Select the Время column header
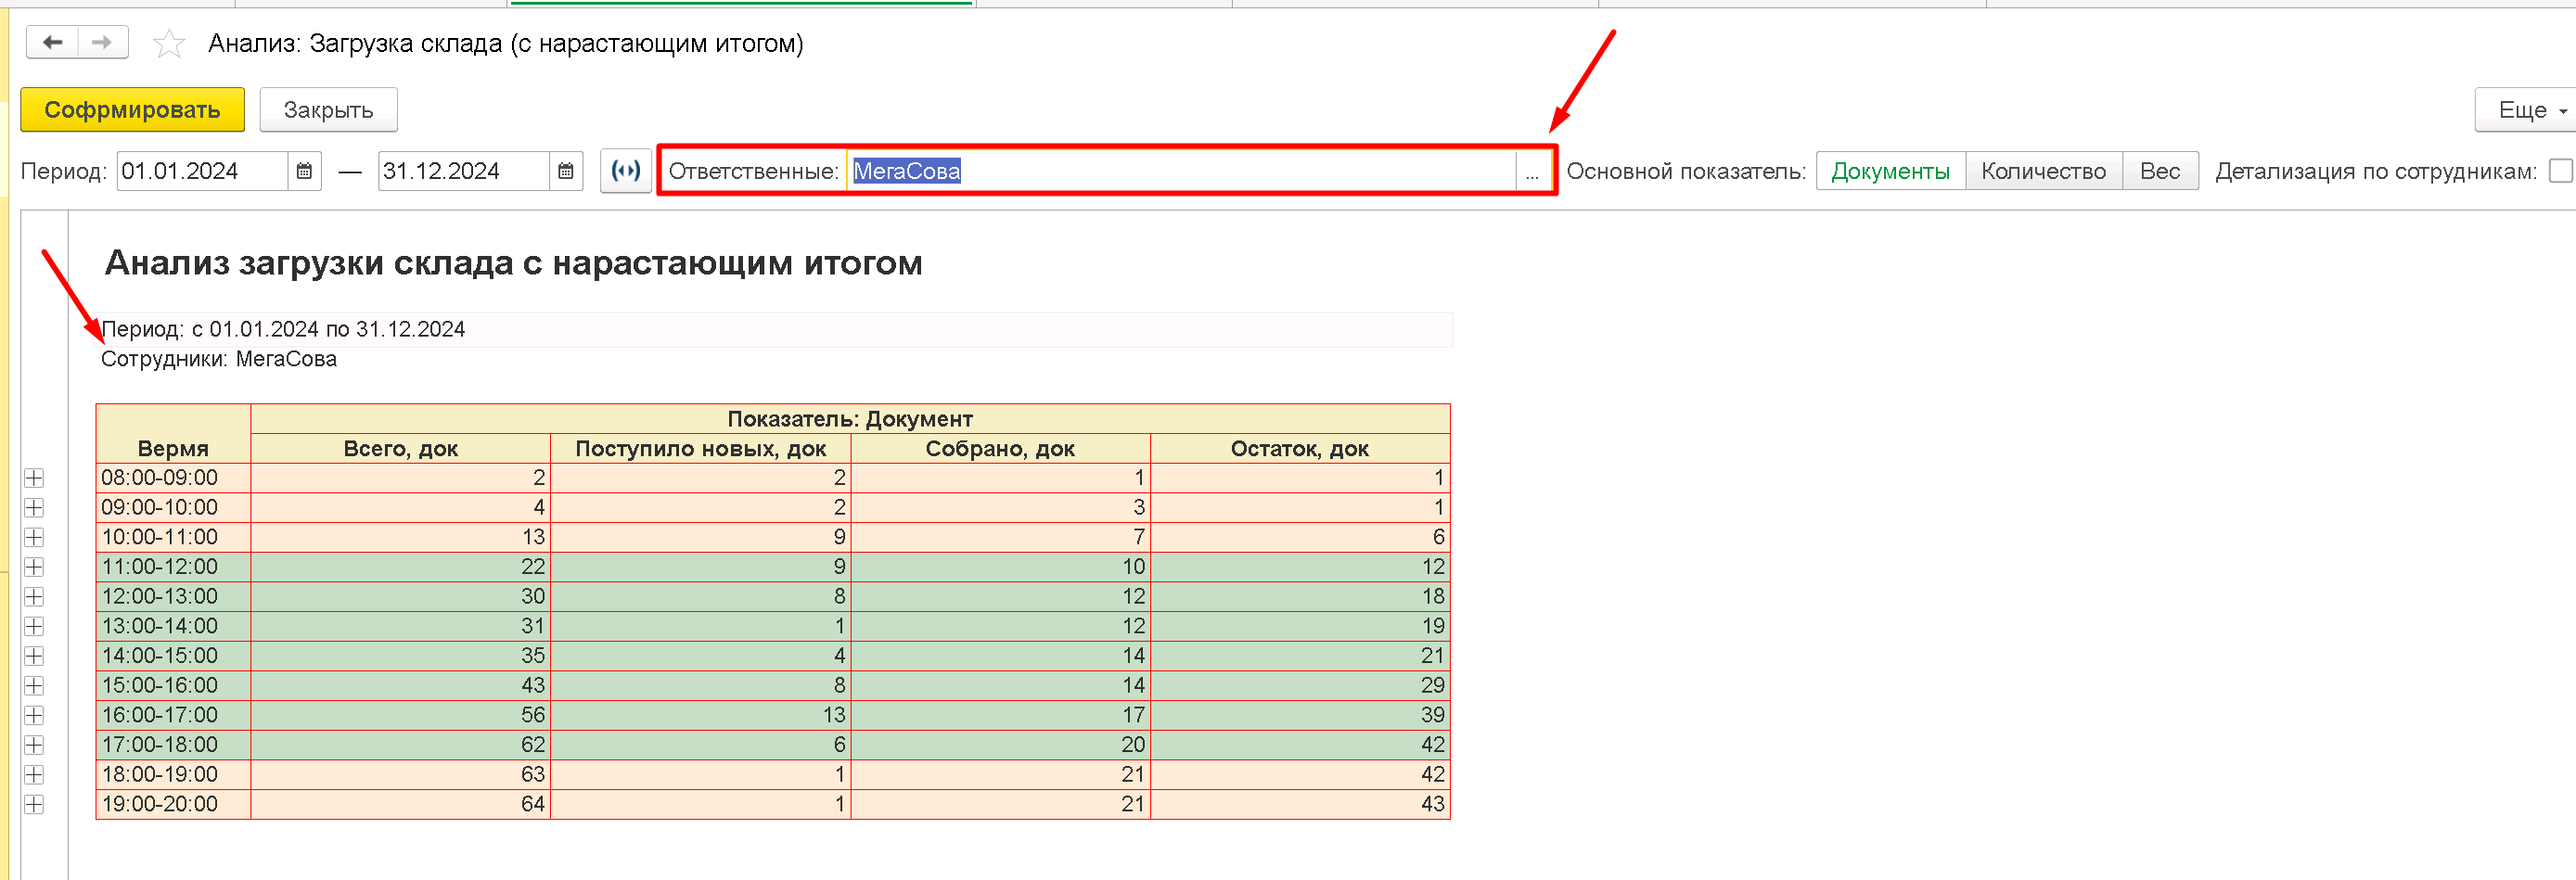This screenshot has height=880, width=2576. [173, 434]
